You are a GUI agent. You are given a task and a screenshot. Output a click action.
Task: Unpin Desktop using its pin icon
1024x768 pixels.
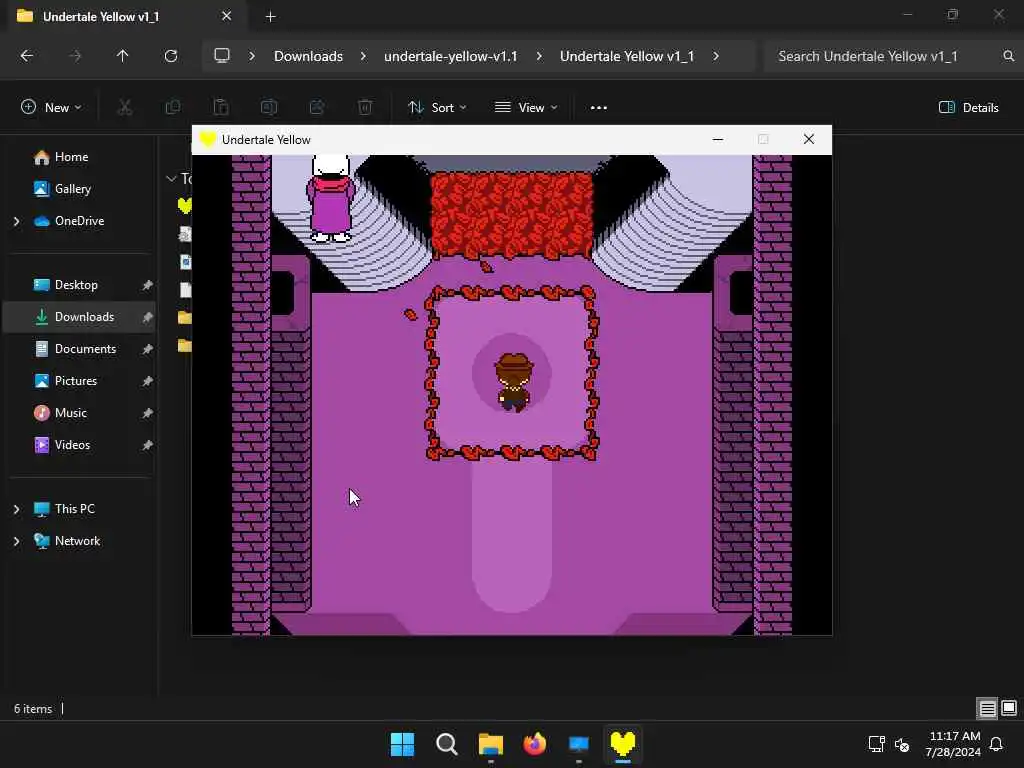(148, 285)
